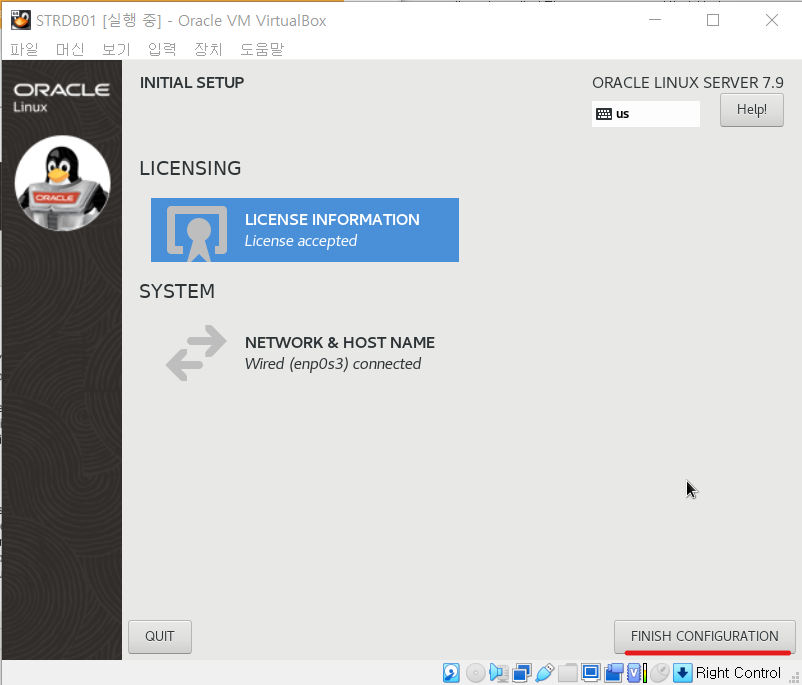Click the NETWORK & HOST NAME title
The width and height of the screenshot is (802, 685).
340,342
